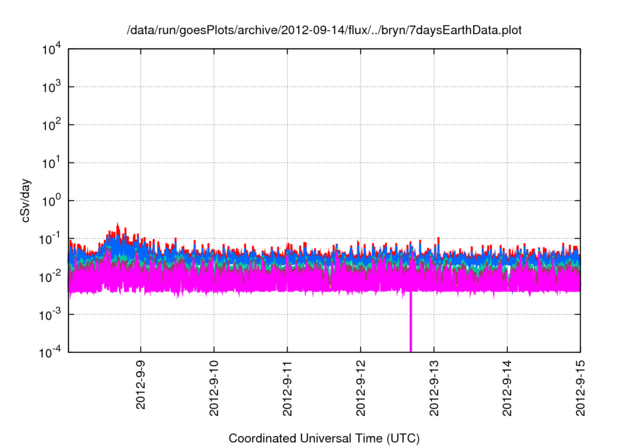Screen dimensions: 640x448
Task: Select the 10^4 y-axis tick label
Action: 50,49
